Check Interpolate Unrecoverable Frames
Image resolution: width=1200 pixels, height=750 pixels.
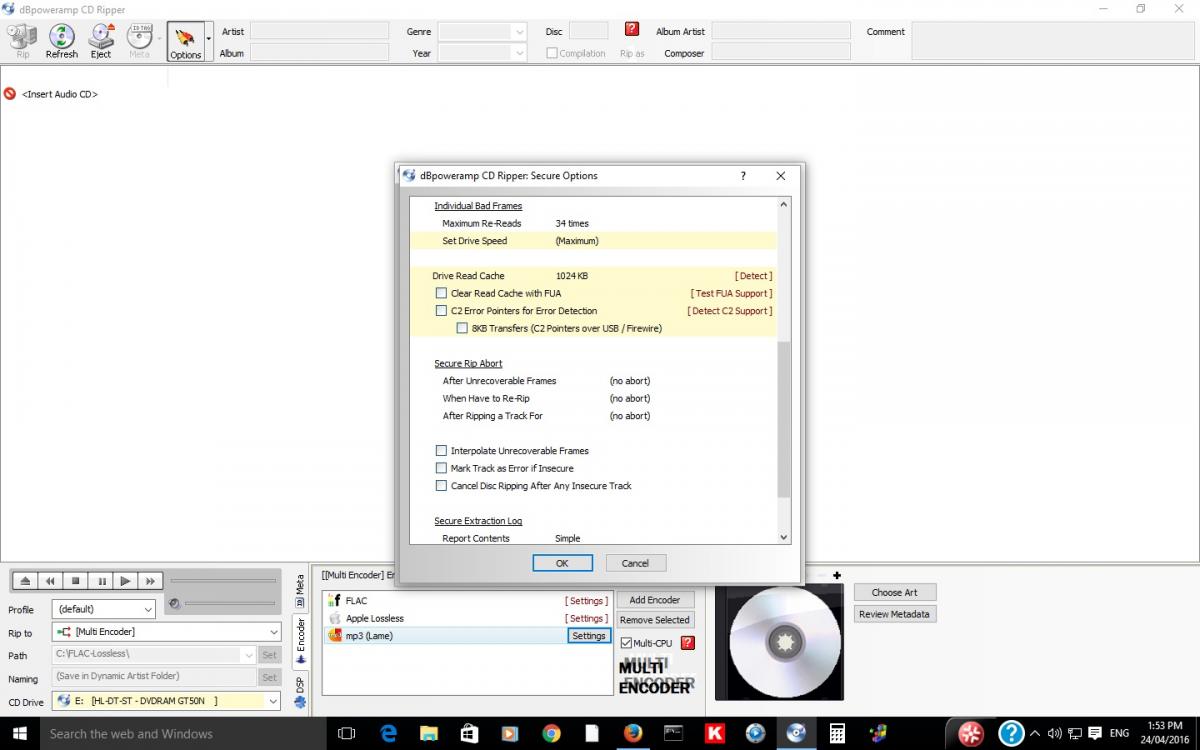click(x=441, y=451)
